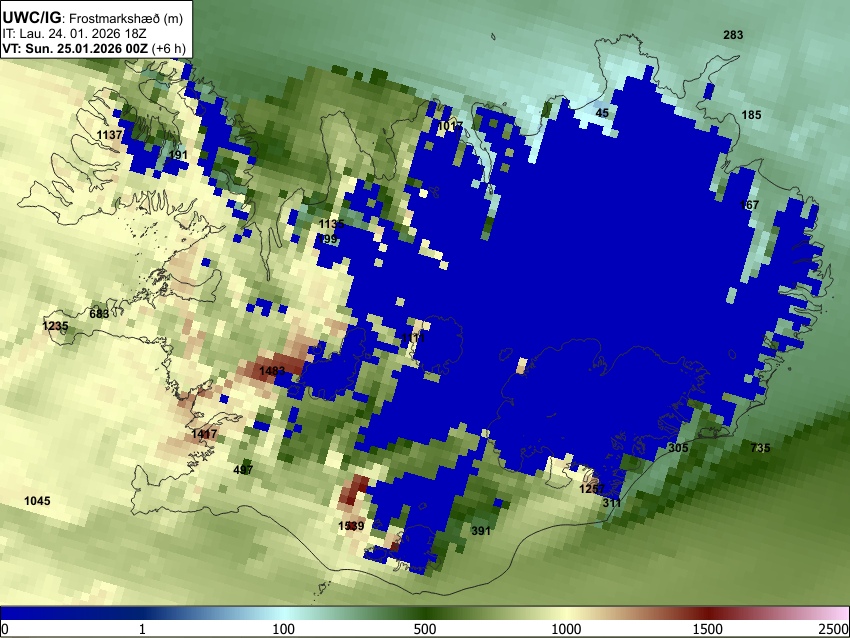Click the map value 1483

coord(272,371)
